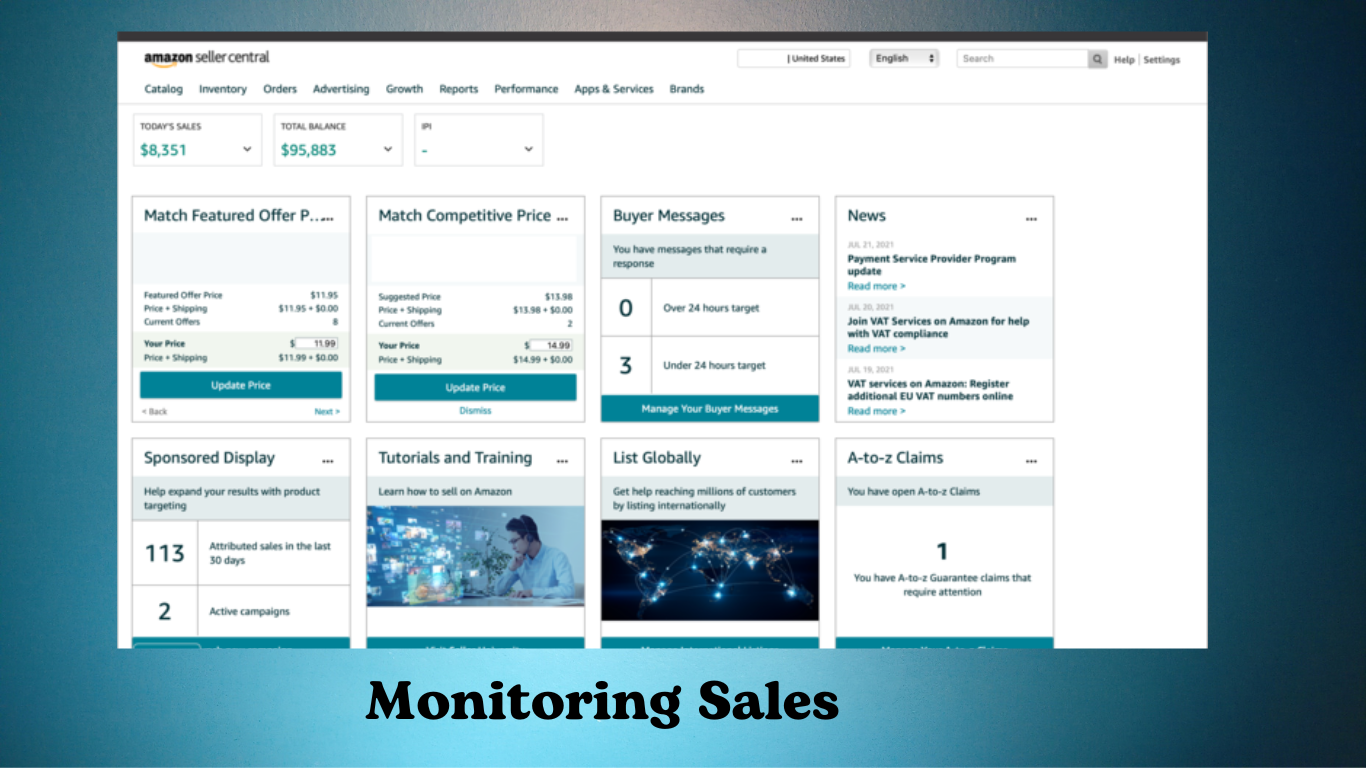Click Update Price in Match Competitive Price card
Viewport: 1366px width, 768px height.
[475, 387]
